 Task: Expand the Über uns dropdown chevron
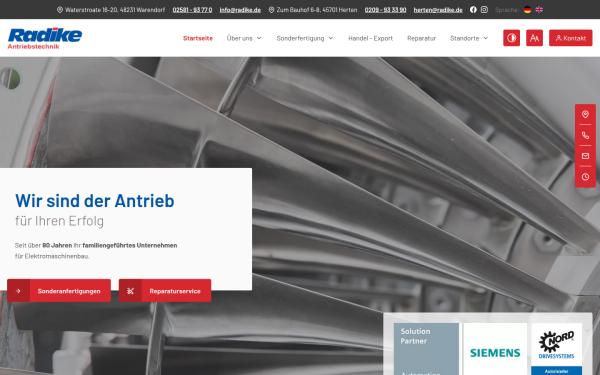coord(259,38)
